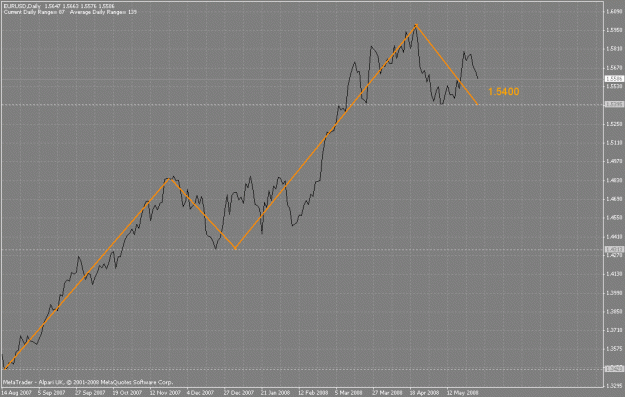Click the Current Daily Range indicator text
The width and height of the screenshot is (625, 397).
coord(34,12)
